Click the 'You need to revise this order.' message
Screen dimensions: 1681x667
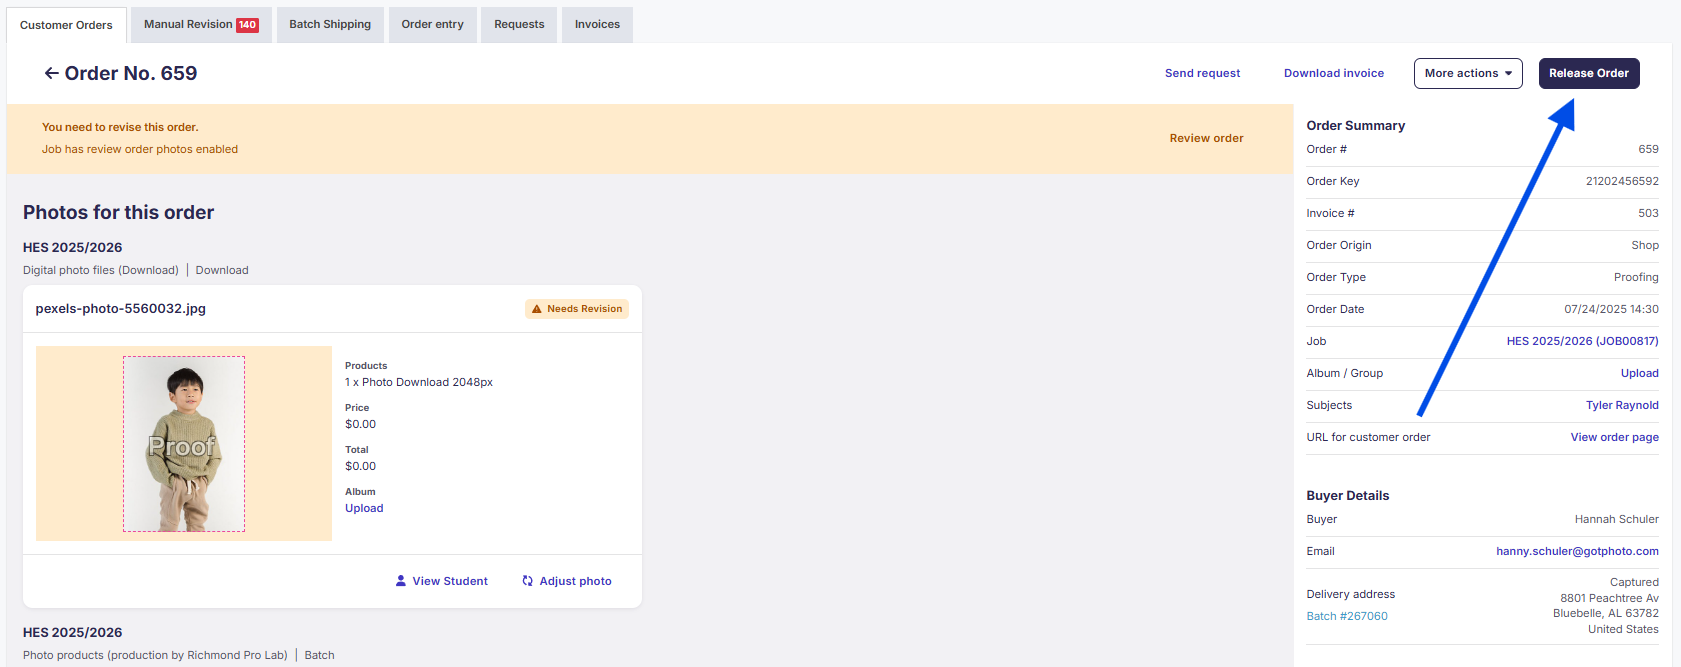tap(120, 127)
